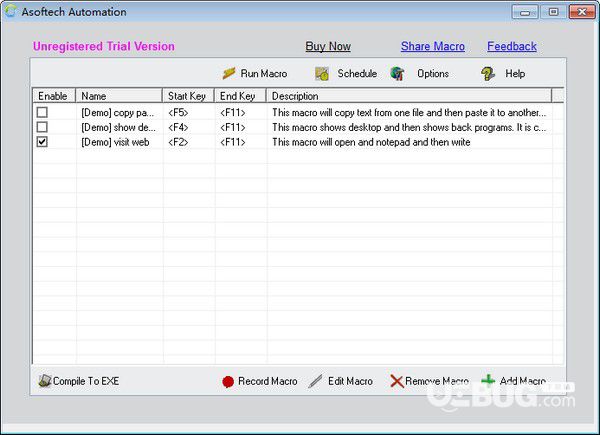Screen dimensions: 600x435
Task: Click the Options globe icon
Action: click(x=397, y=73)
